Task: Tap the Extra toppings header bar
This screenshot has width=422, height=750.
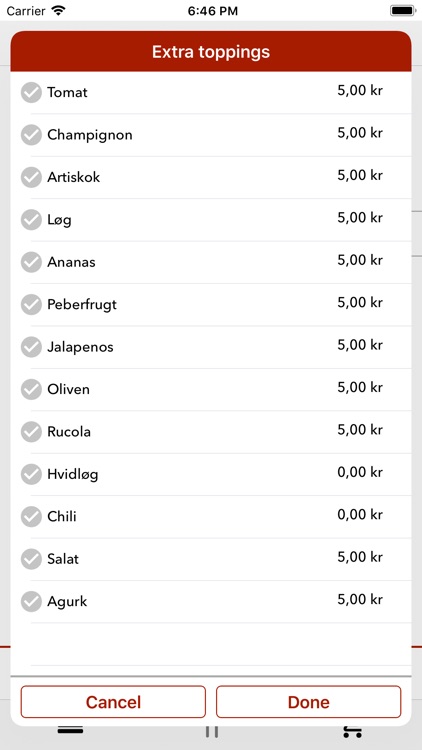Action: tap(211, 52)
